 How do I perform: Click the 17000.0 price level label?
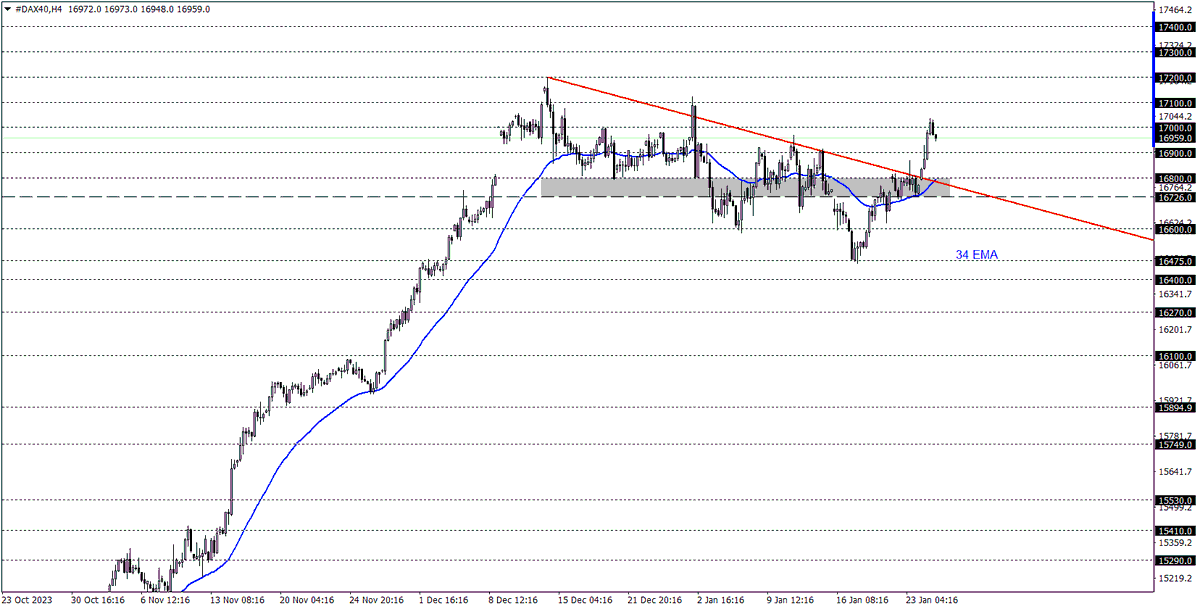click(1174, 128)
